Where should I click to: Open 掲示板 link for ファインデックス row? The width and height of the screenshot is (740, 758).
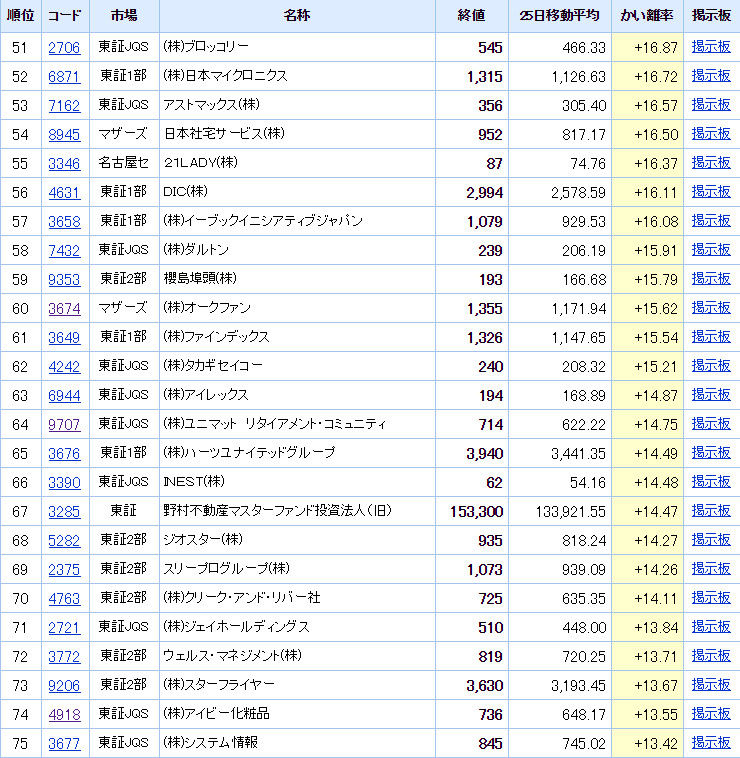(711, 337)
